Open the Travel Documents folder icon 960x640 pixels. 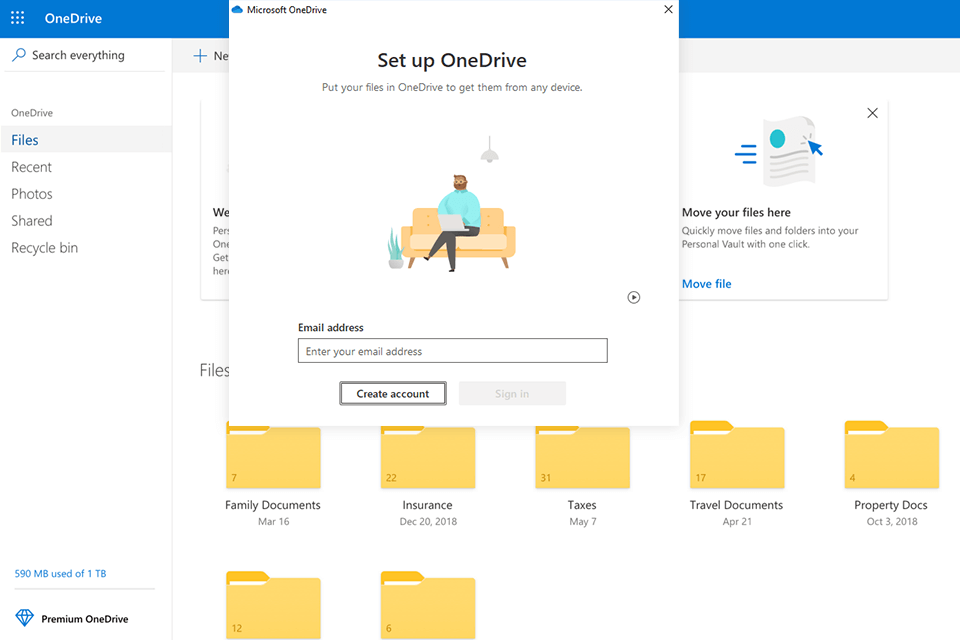coord(737,454)
